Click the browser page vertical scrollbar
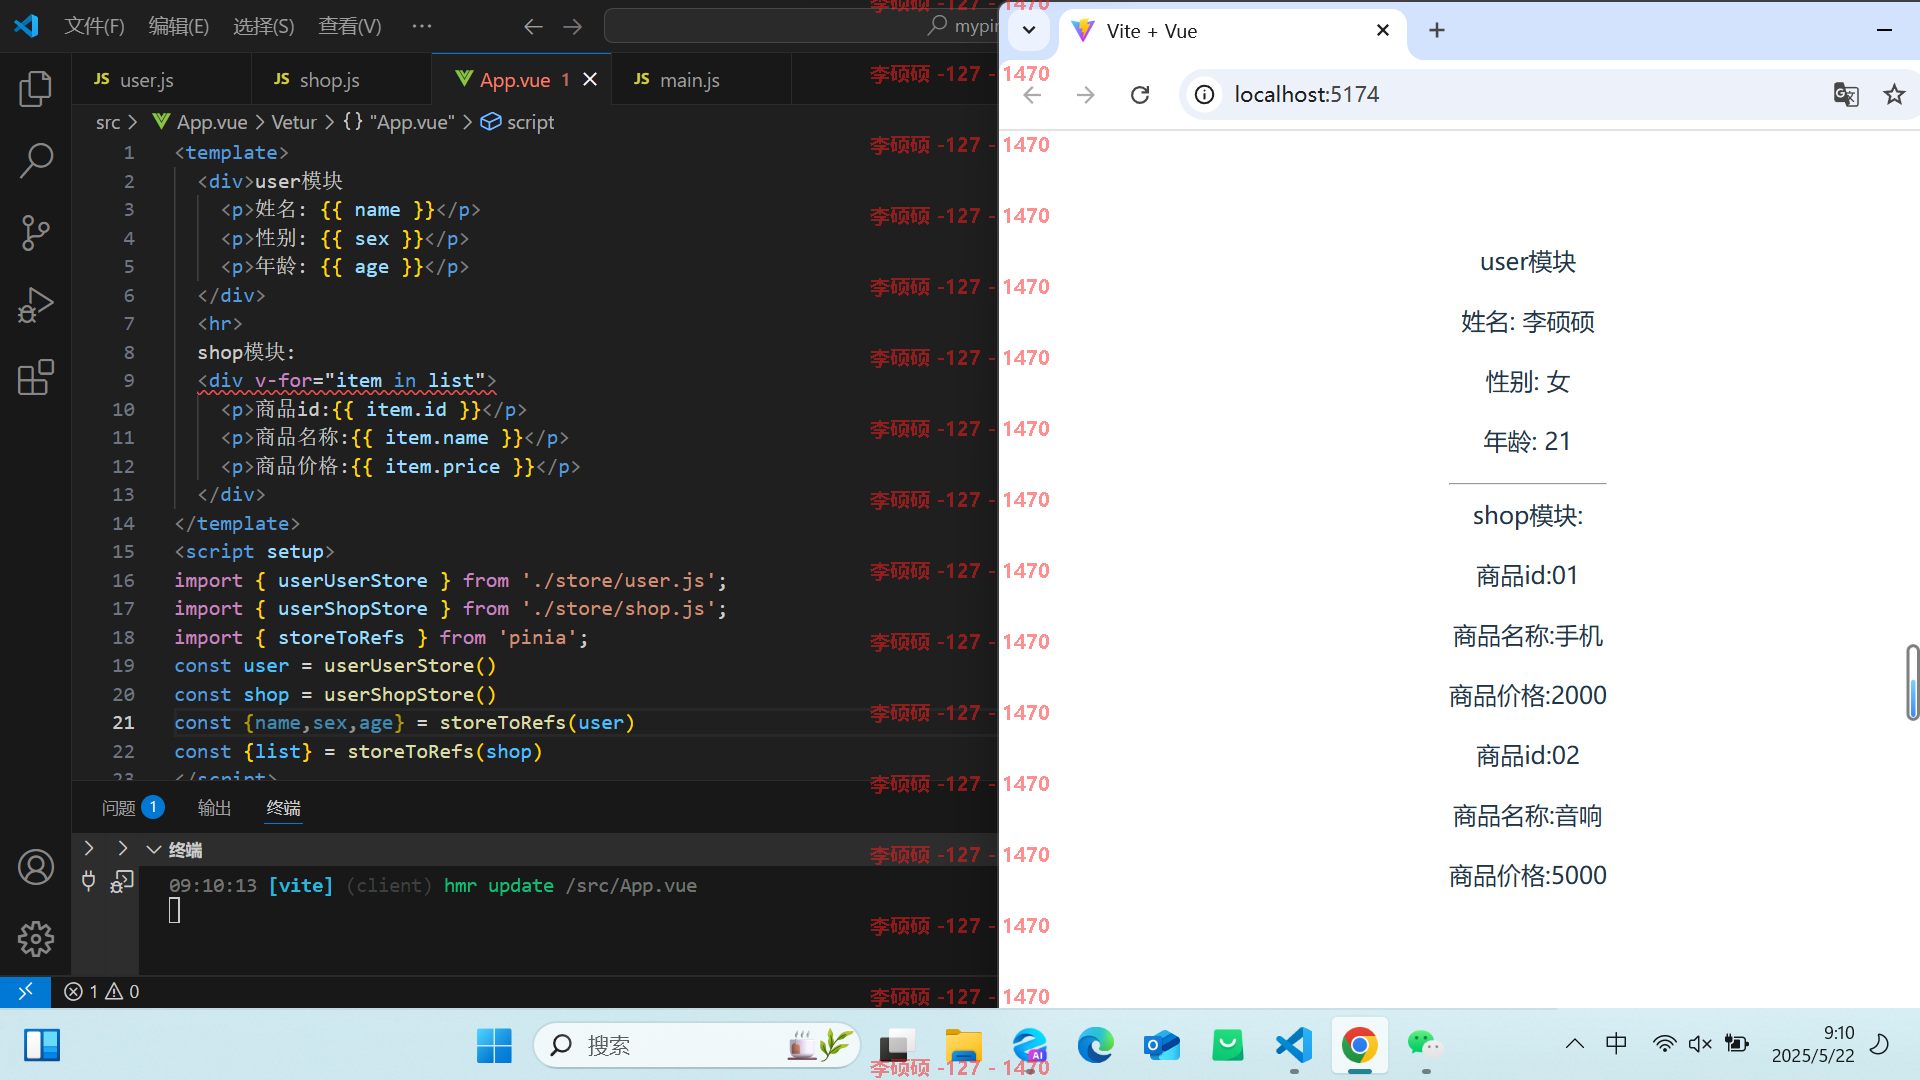Image resolution: width=1920 pixels, height=1080 pixels. 1912,682
